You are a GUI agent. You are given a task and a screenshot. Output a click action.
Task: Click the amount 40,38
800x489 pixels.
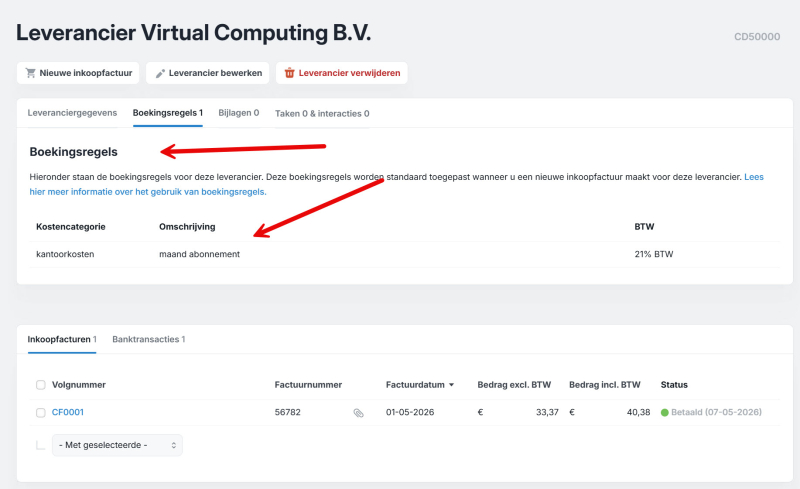[x=638, y=412]
